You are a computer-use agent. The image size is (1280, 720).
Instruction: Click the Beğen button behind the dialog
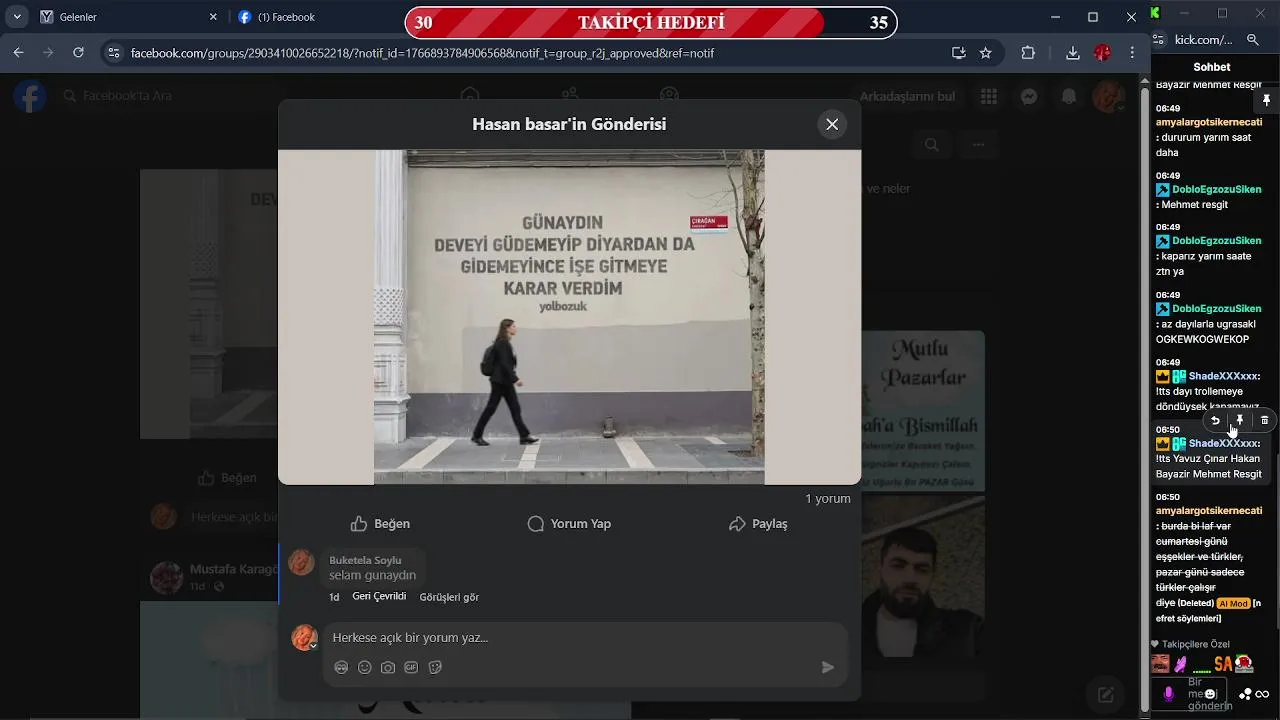point(228,478)
